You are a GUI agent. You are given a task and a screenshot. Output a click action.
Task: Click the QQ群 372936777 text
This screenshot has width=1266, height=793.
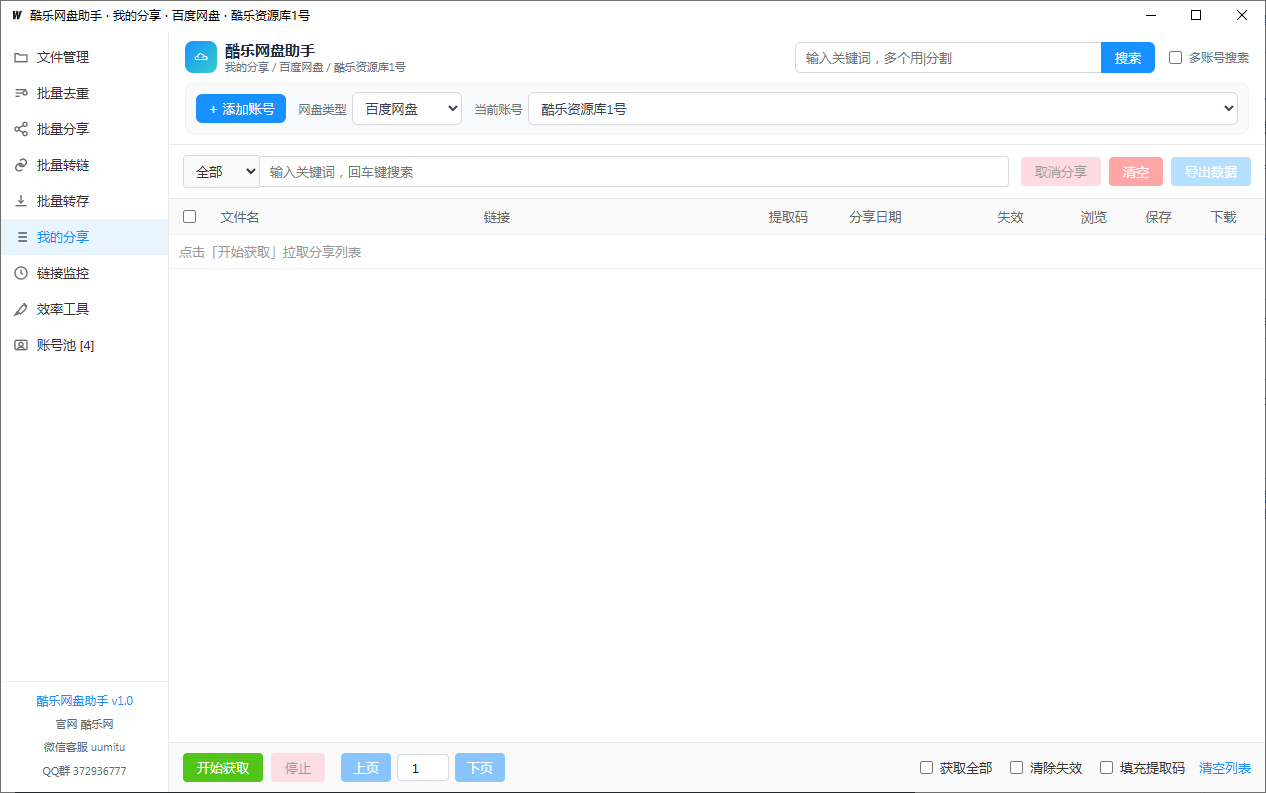coord(85,771)
